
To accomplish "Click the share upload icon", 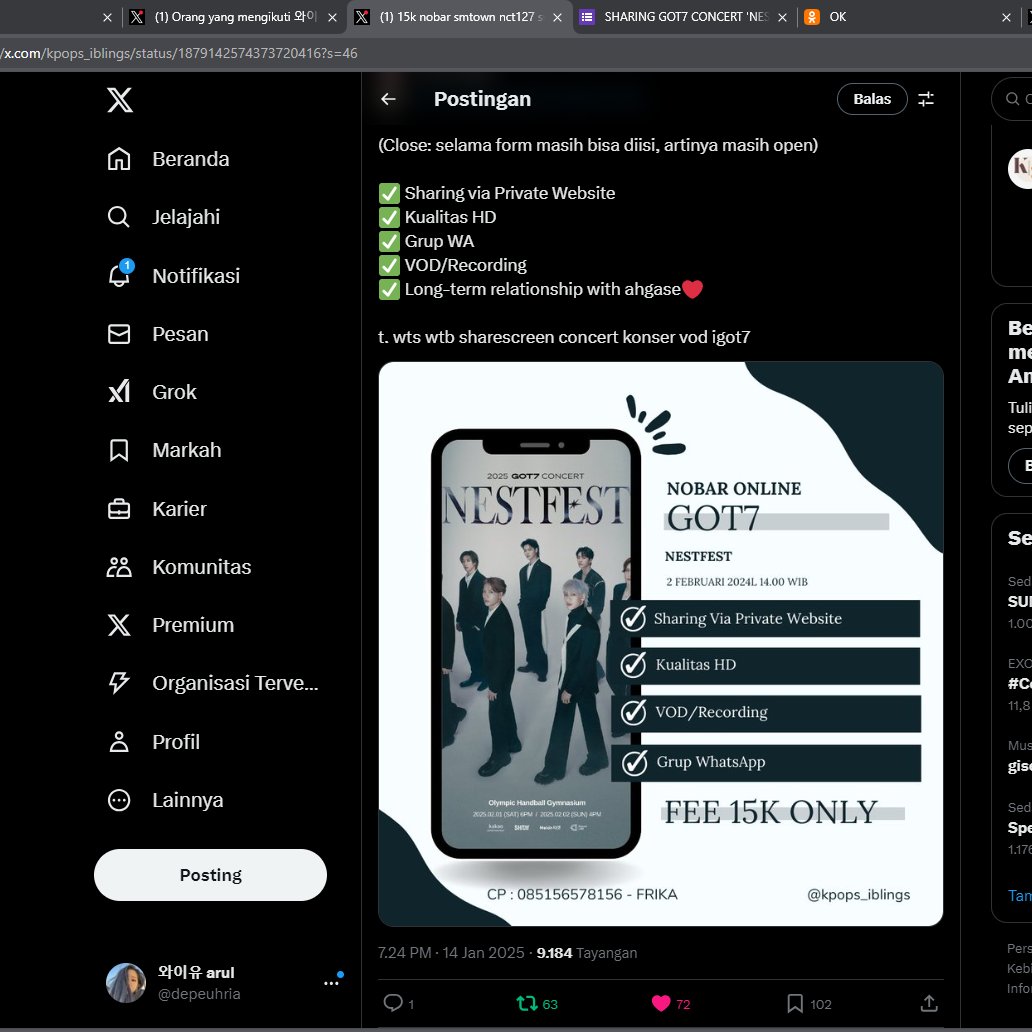I will pos(929,1003).
